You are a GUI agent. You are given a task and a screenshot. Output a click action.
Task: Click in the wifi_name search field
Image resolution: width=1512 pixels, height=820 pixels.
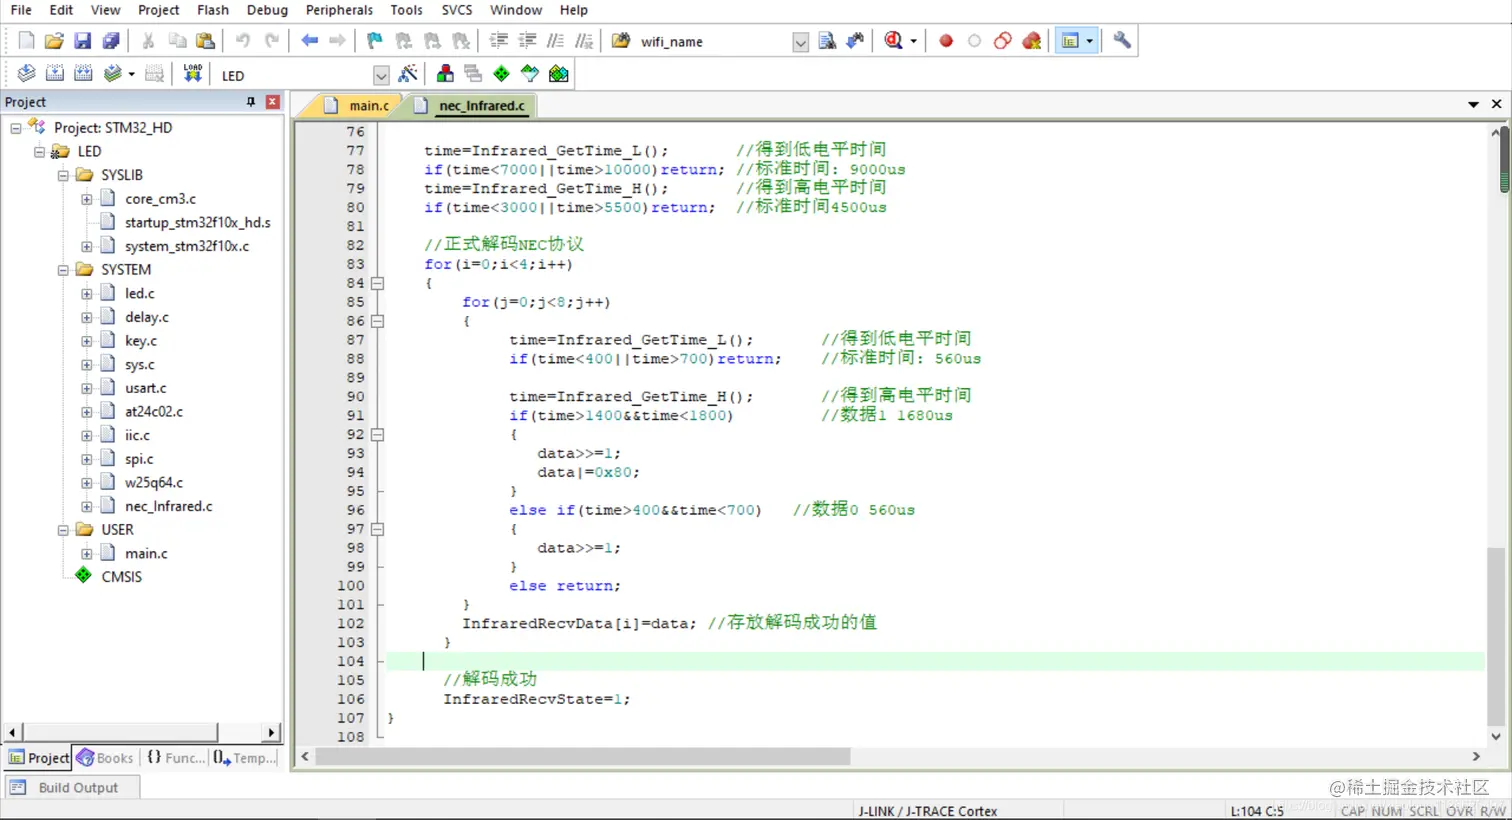pyautogui.click(x=714, y=42)
